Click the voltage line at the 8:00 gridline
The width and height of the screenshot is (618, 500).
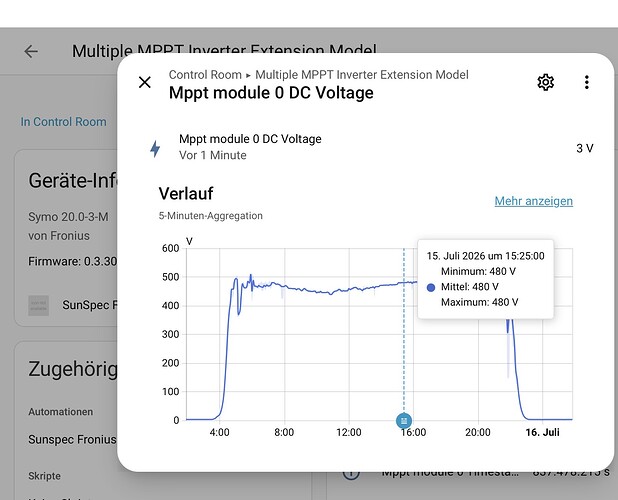[285, 286]
